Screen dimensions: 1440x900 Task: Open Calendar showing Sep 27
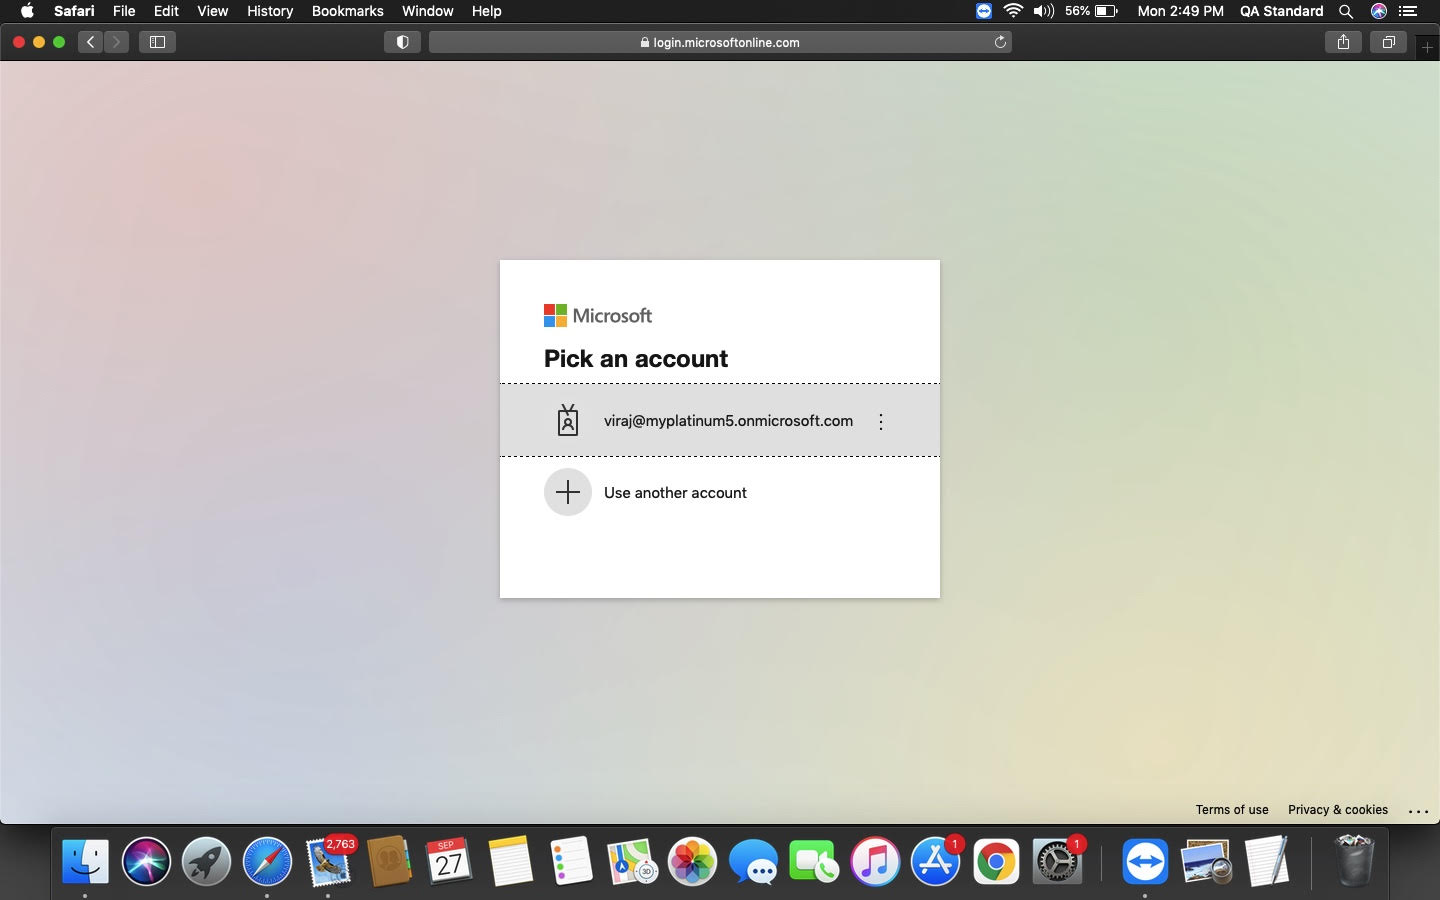pyautogui.click(x=449, y=862)
